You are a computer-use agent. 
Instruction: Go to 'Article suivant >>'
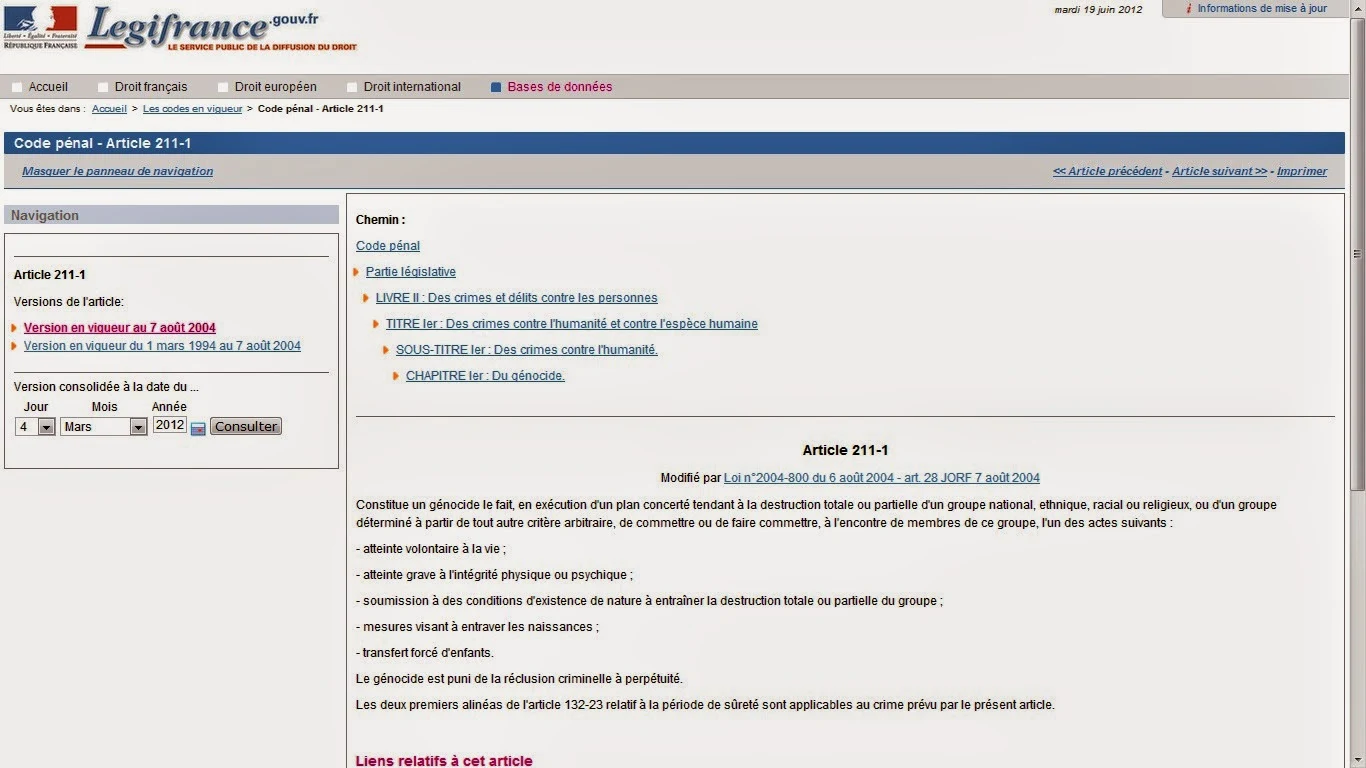[x=1220, y=171]
